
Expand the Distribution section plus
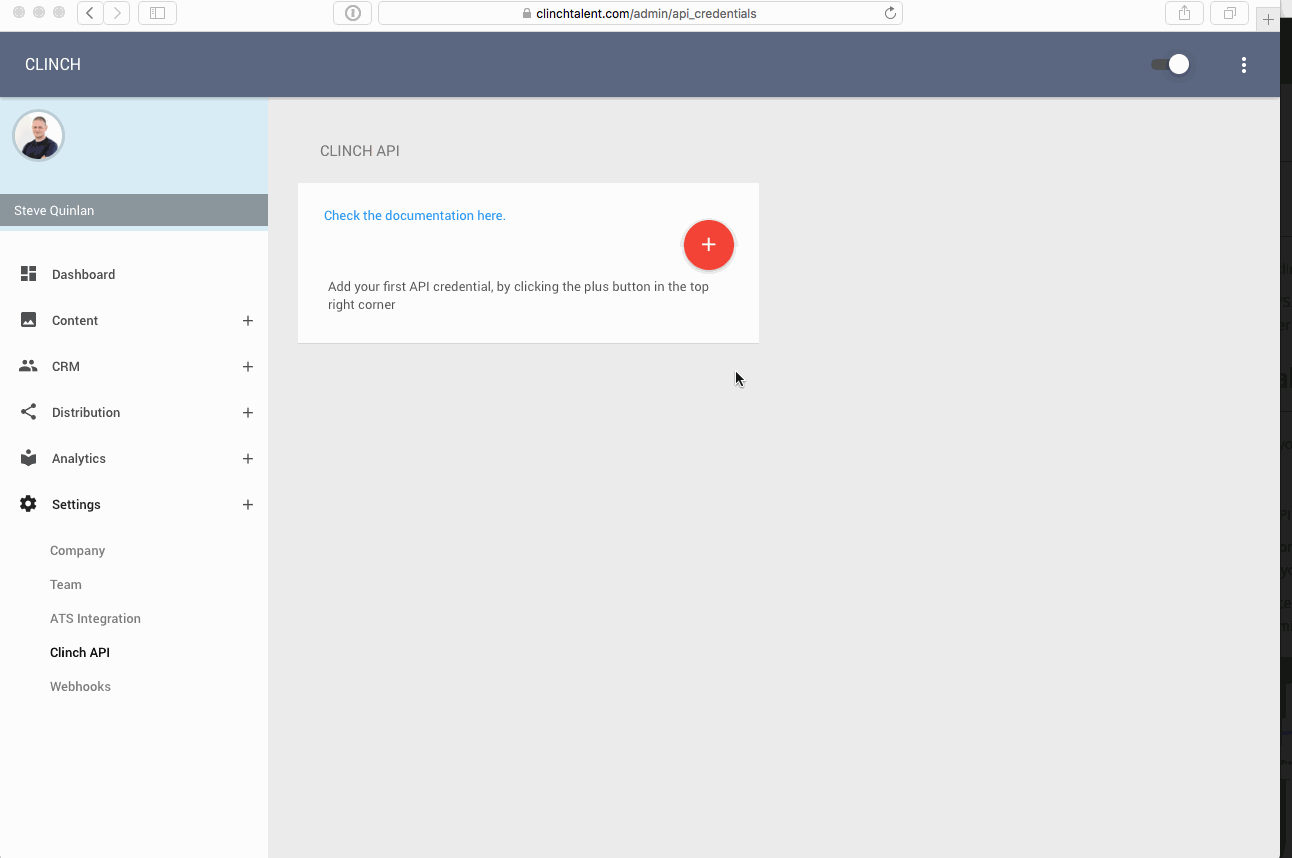(x=247, y=413)
